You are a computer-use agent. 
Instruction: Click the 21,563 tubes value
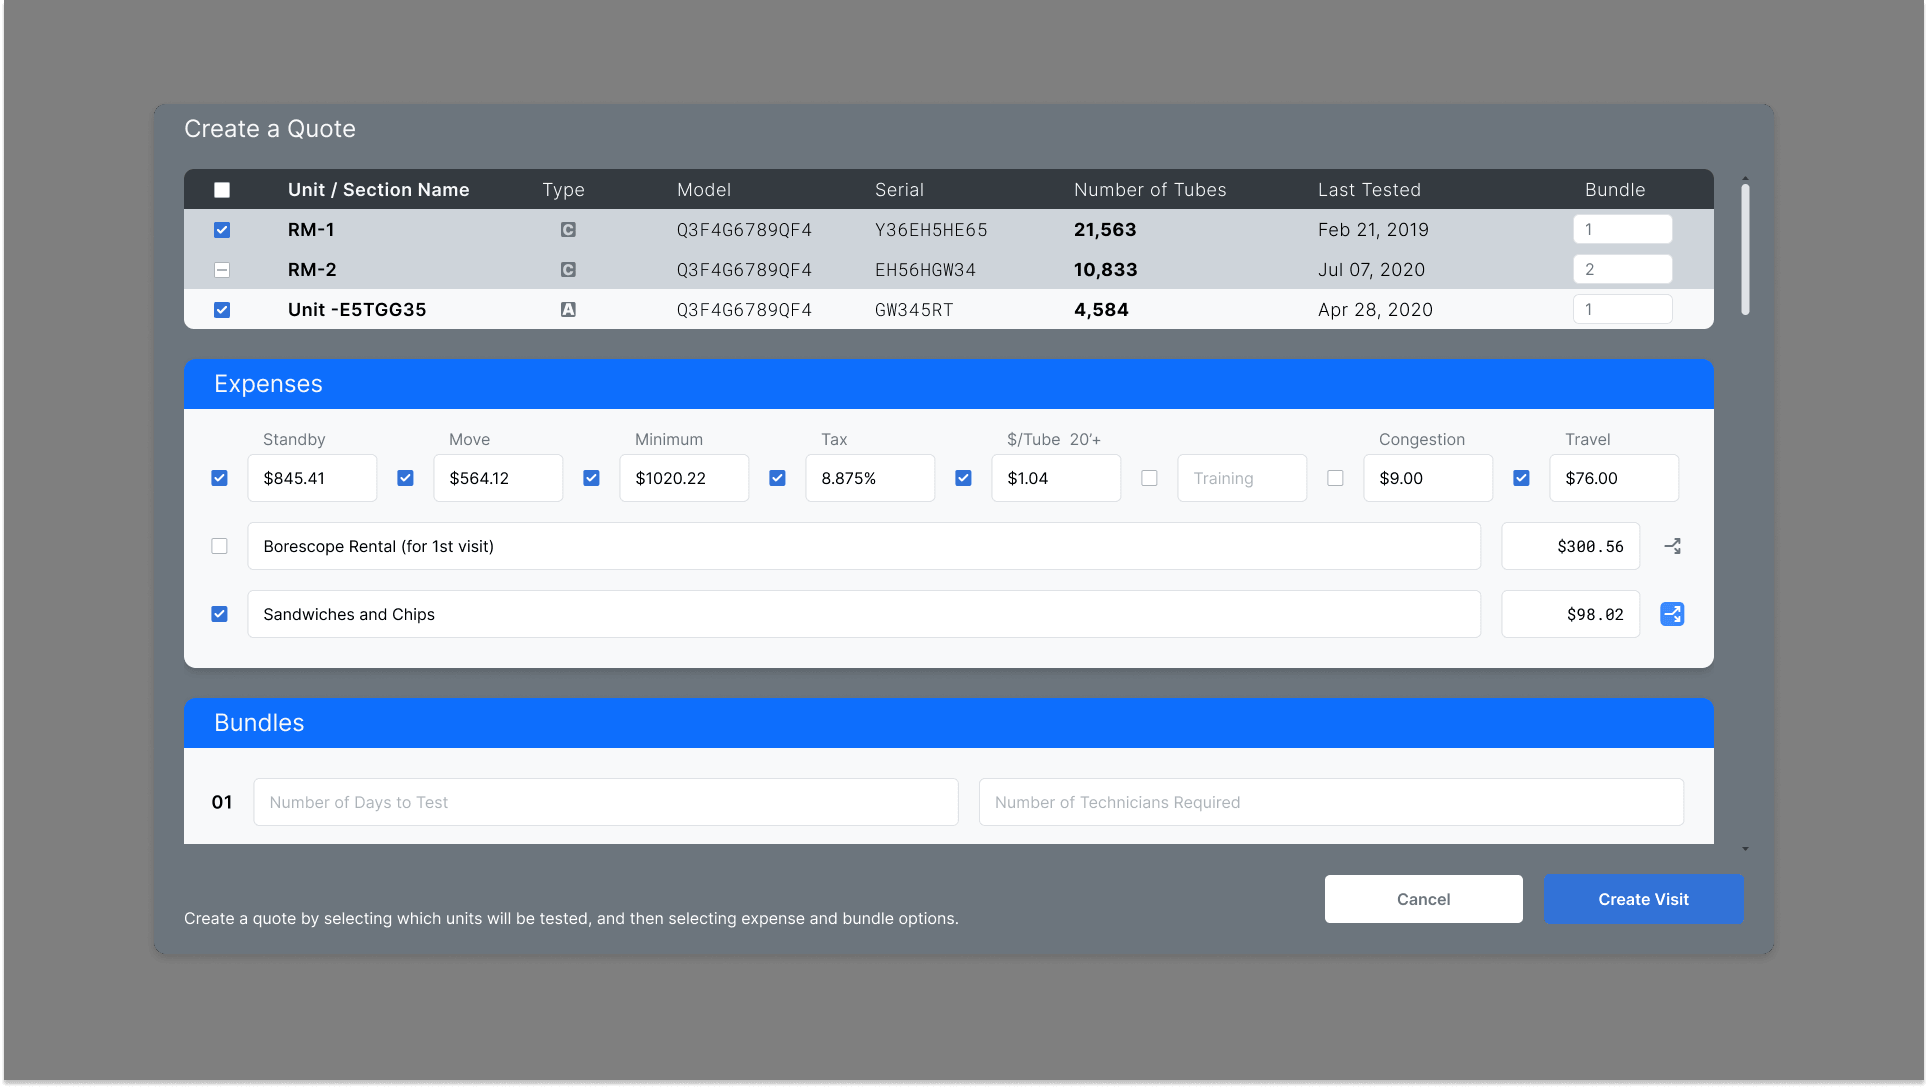pos(1105,230)
